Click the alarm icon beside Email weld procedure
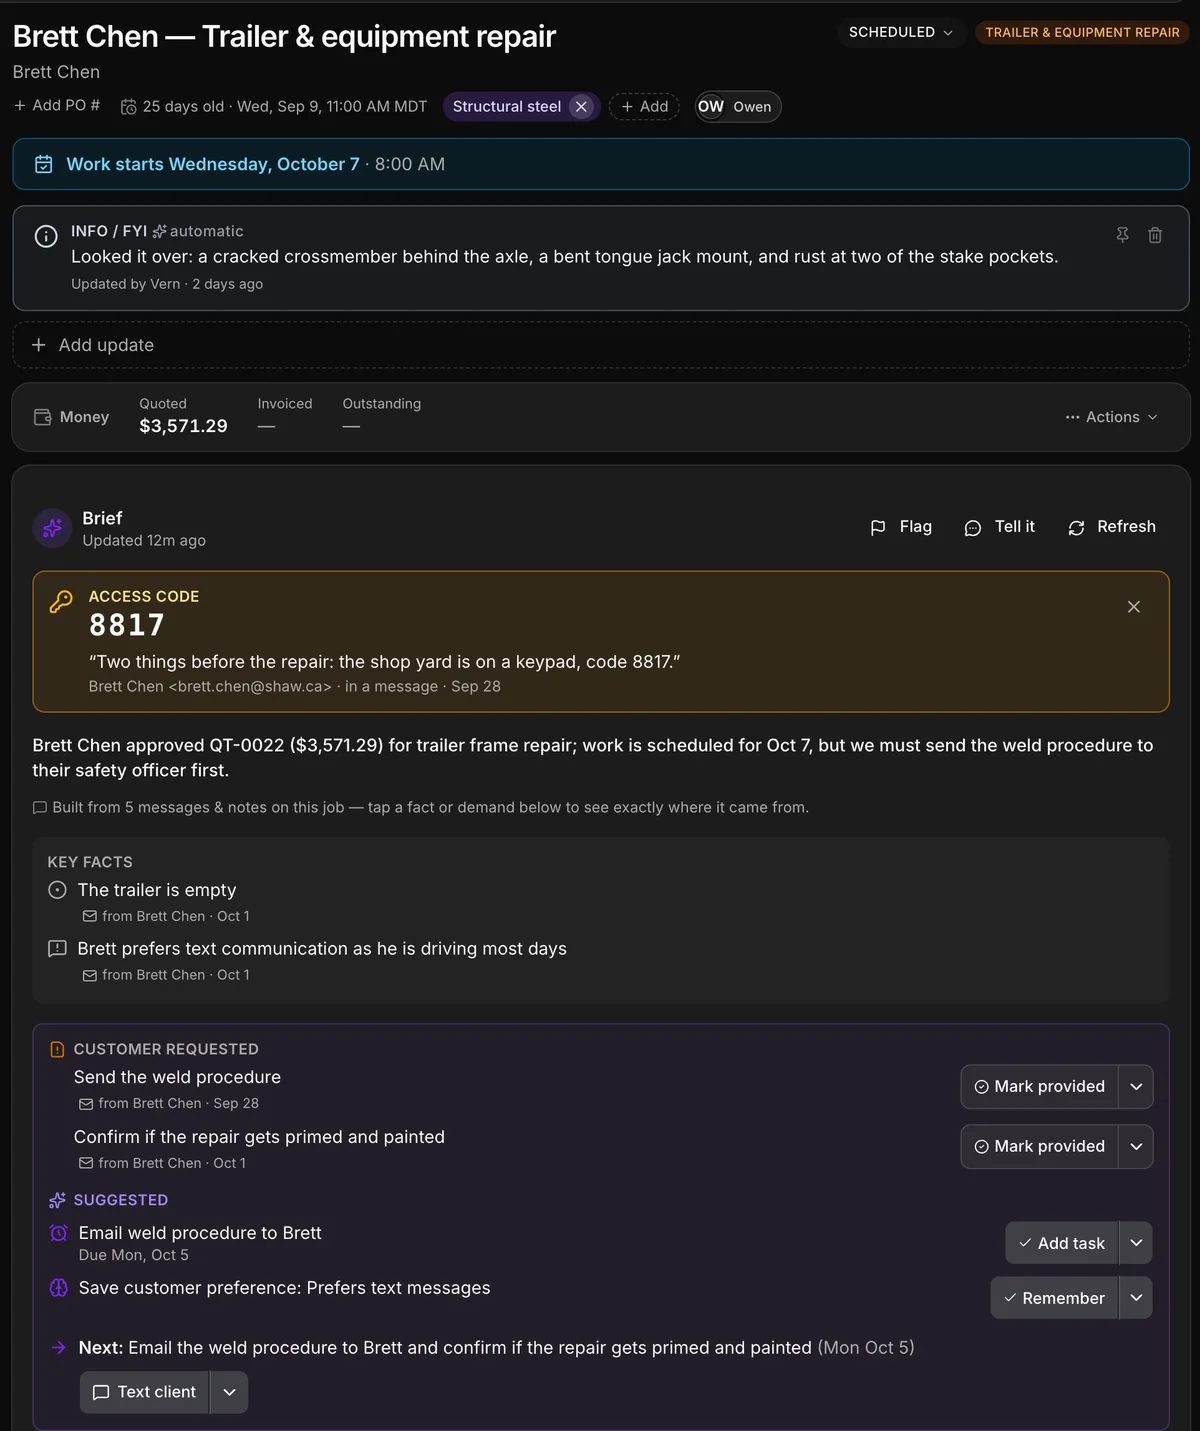 tap(59, 1233)
